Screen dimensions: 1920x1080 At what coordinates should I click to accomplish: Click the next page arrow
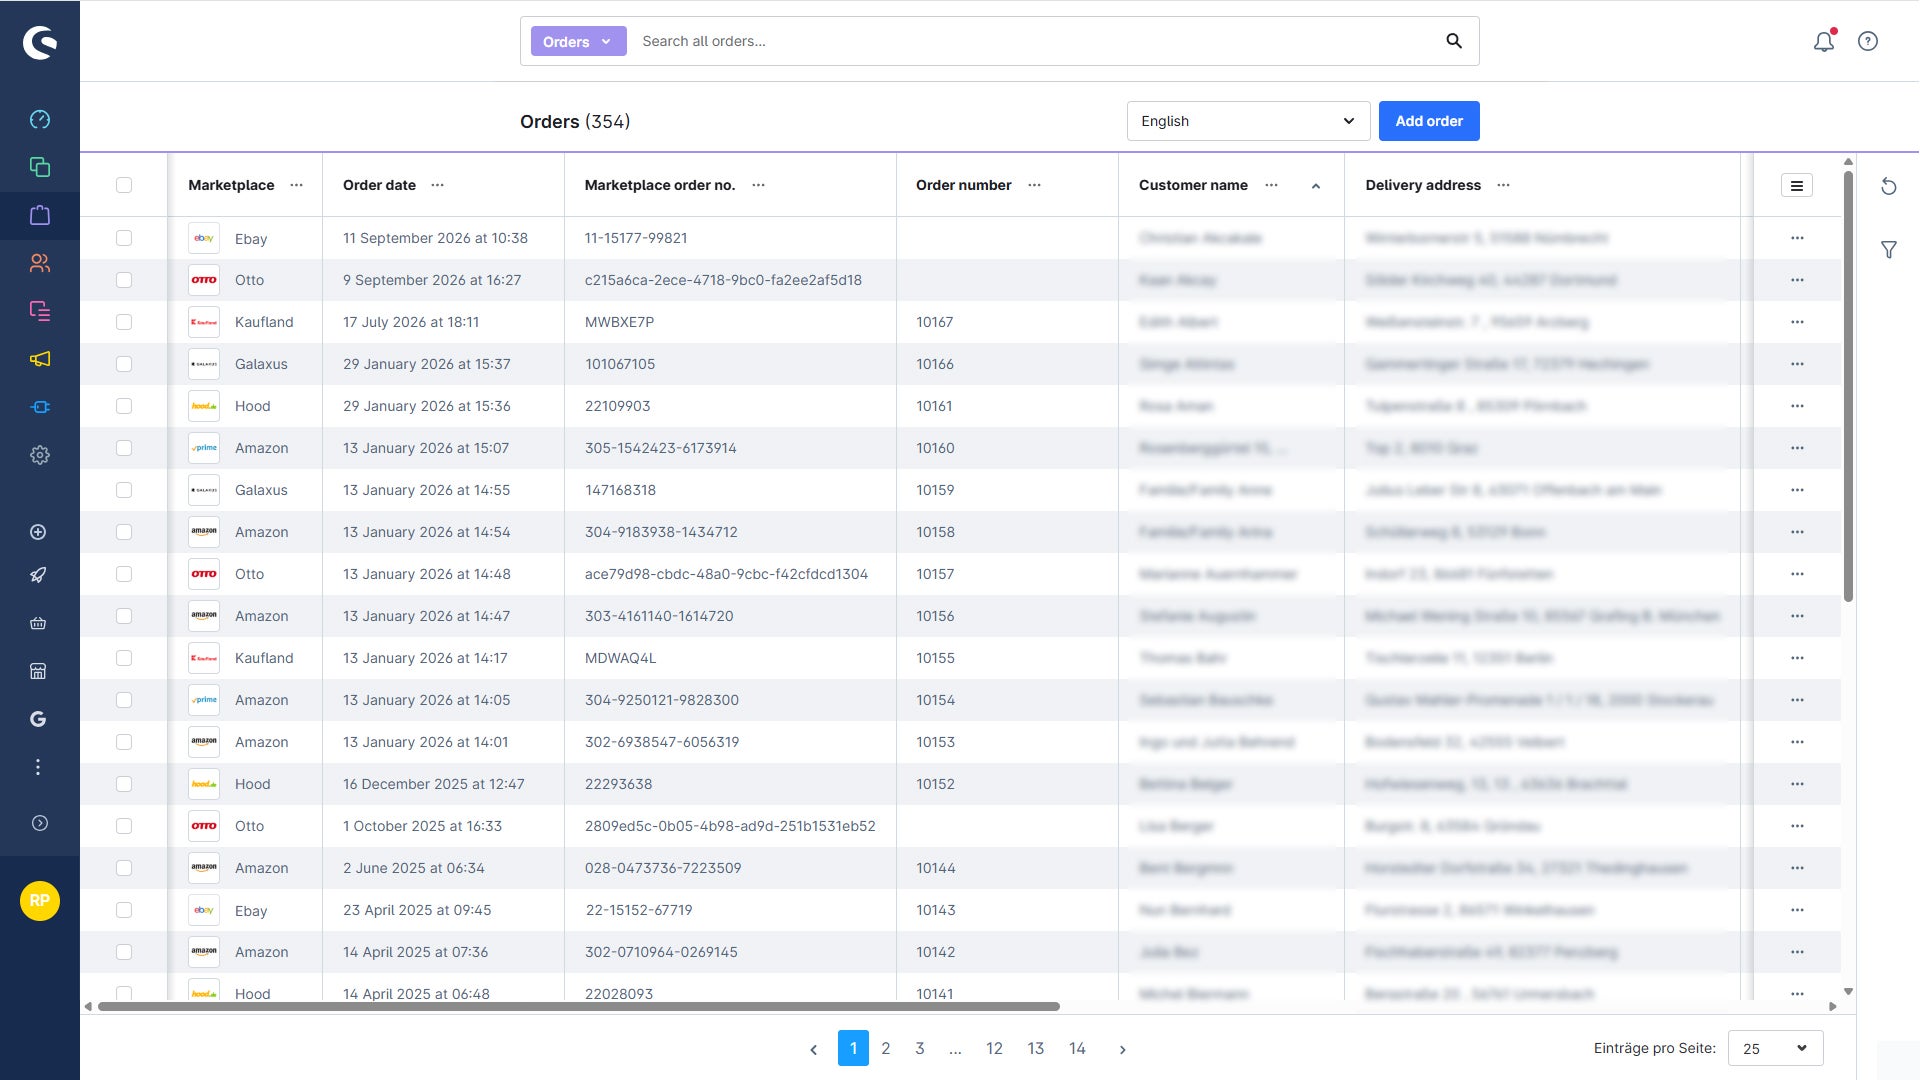pyautogui.click(x=1123, y=1049)
